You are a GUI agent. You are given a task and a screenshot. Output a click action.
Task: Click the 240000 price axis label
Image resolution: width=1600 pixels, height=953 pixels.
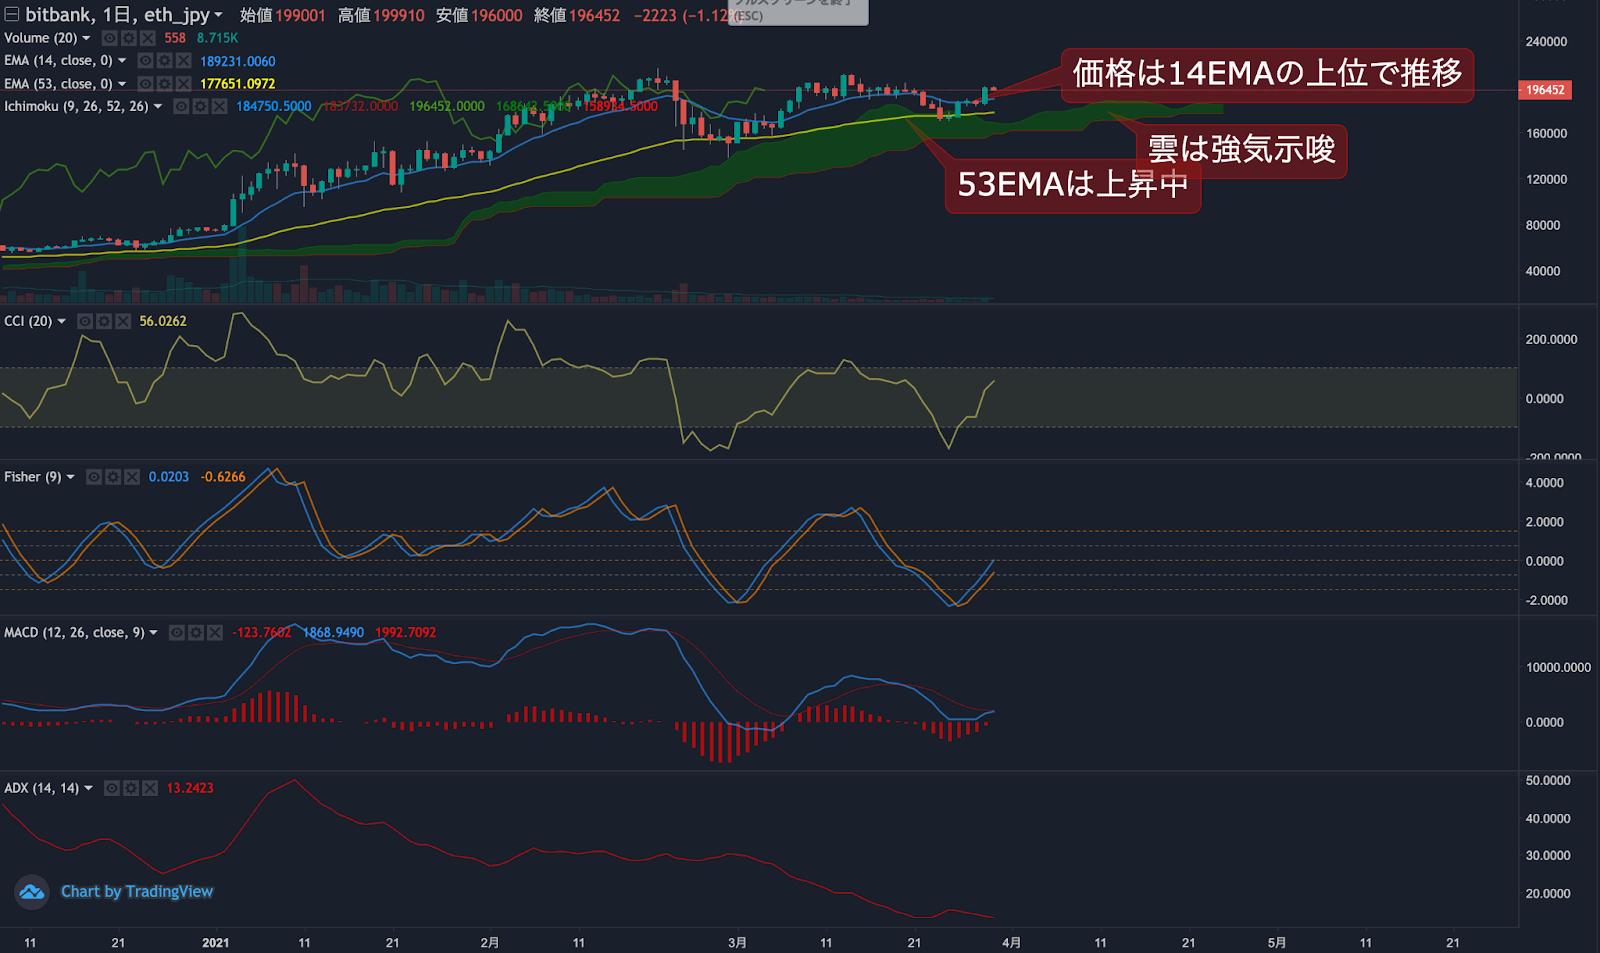coord(1546,42)
